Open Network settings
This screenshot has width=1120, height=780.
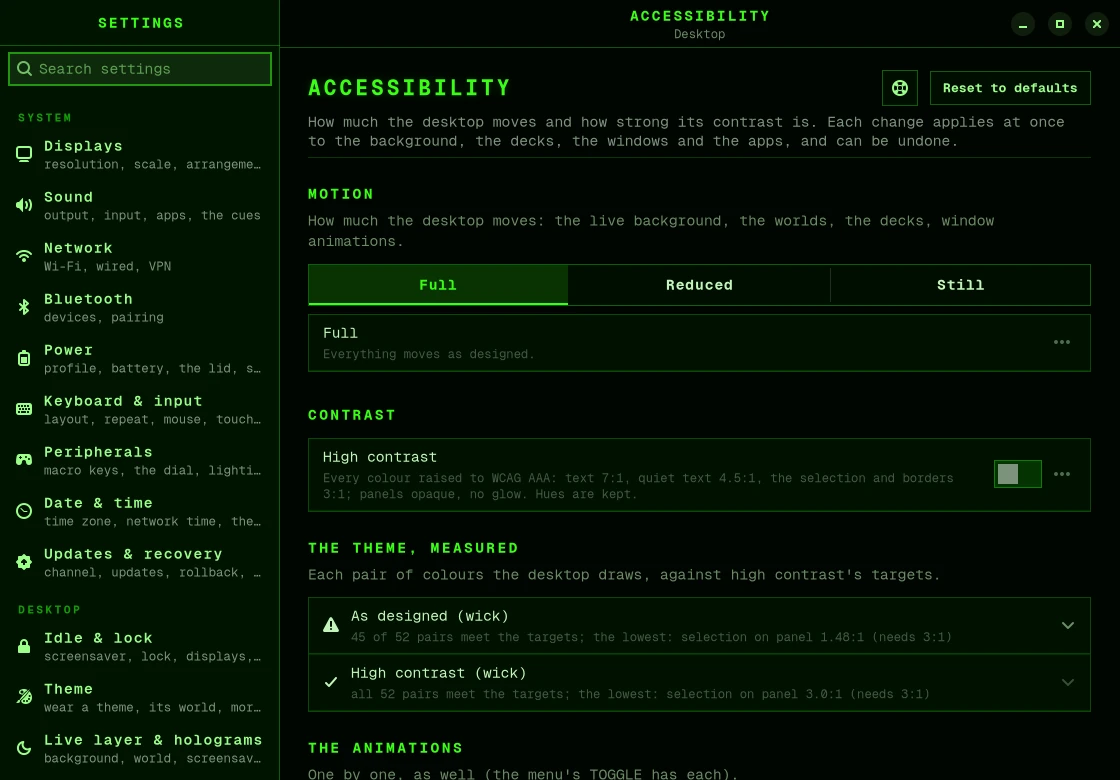140,256
